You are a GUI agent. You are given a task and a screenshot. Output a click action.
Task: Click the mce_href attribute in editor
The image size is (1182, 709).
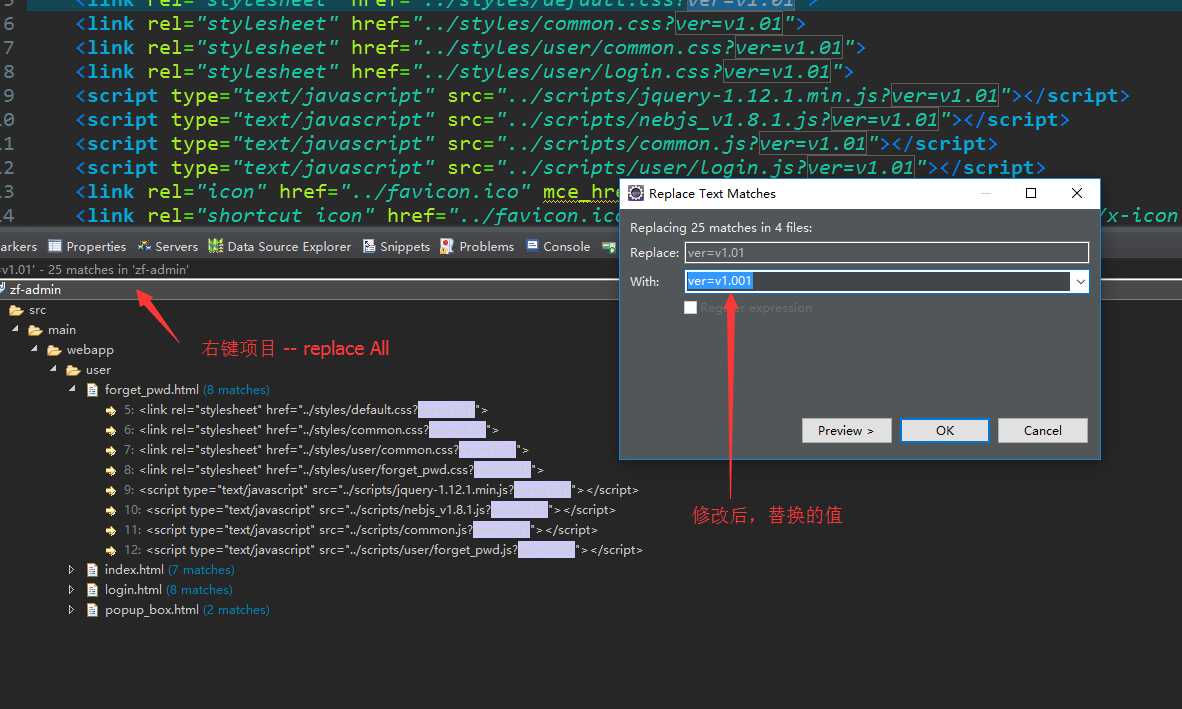pos(580,192)
